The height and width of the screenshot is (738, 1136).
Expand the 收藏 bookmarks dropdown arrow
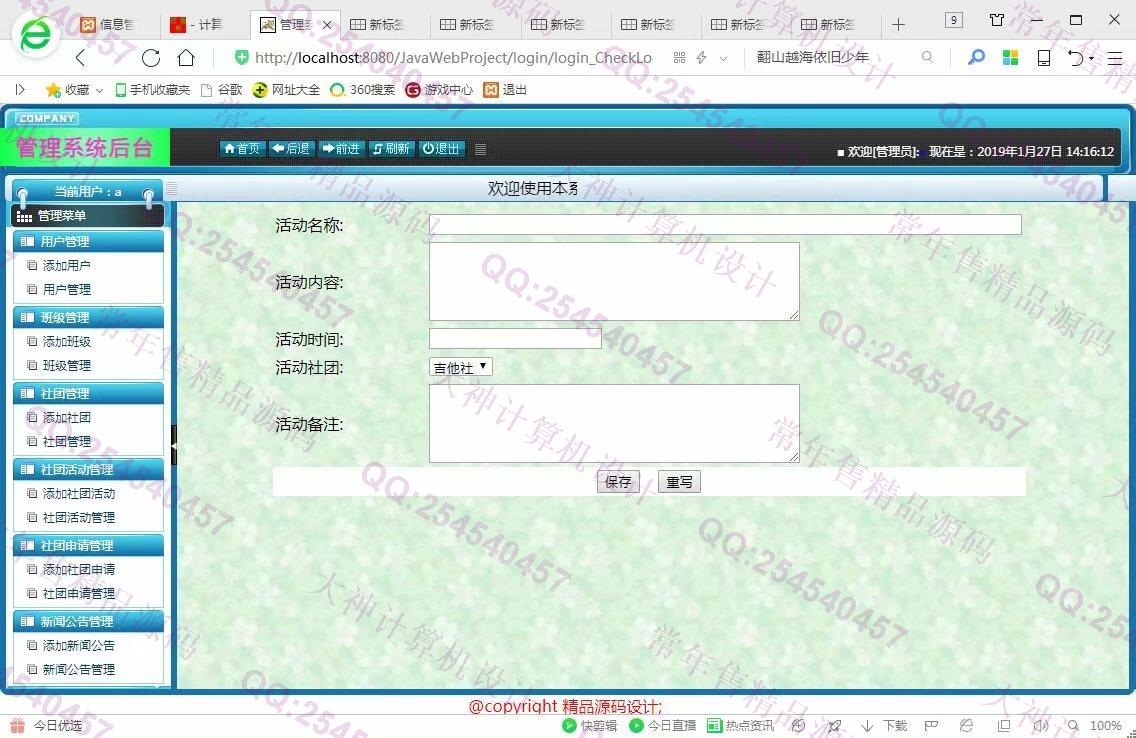coord(99,91)
